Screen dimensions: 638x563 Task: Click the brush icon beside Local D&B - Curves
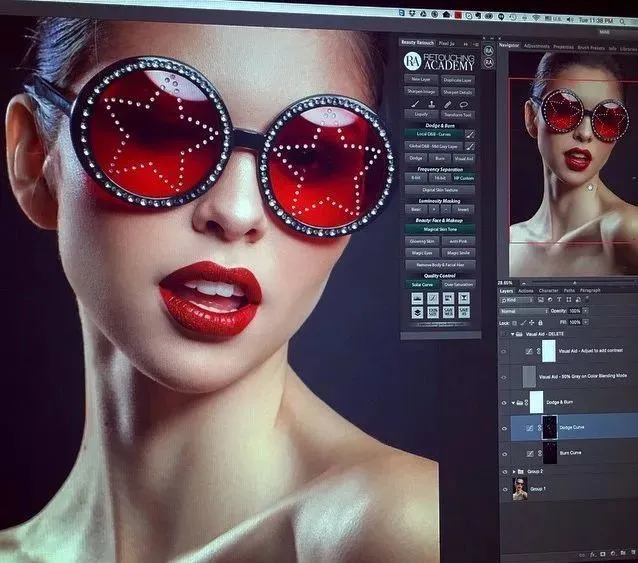point(470,134)
